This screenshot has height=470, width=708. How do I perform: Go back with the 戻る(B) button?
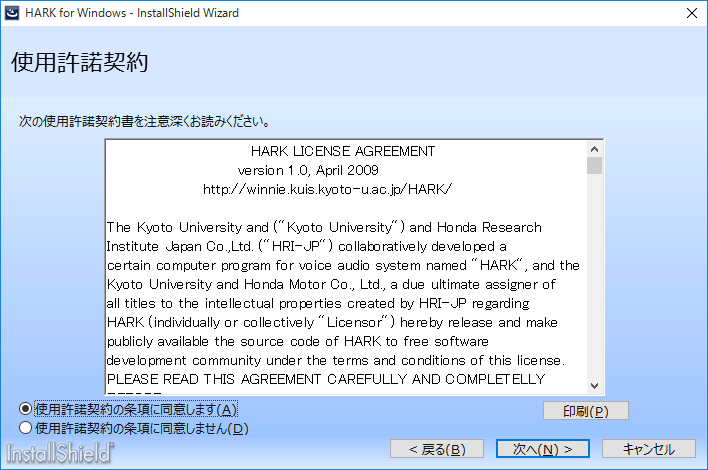tap(437, 449)
